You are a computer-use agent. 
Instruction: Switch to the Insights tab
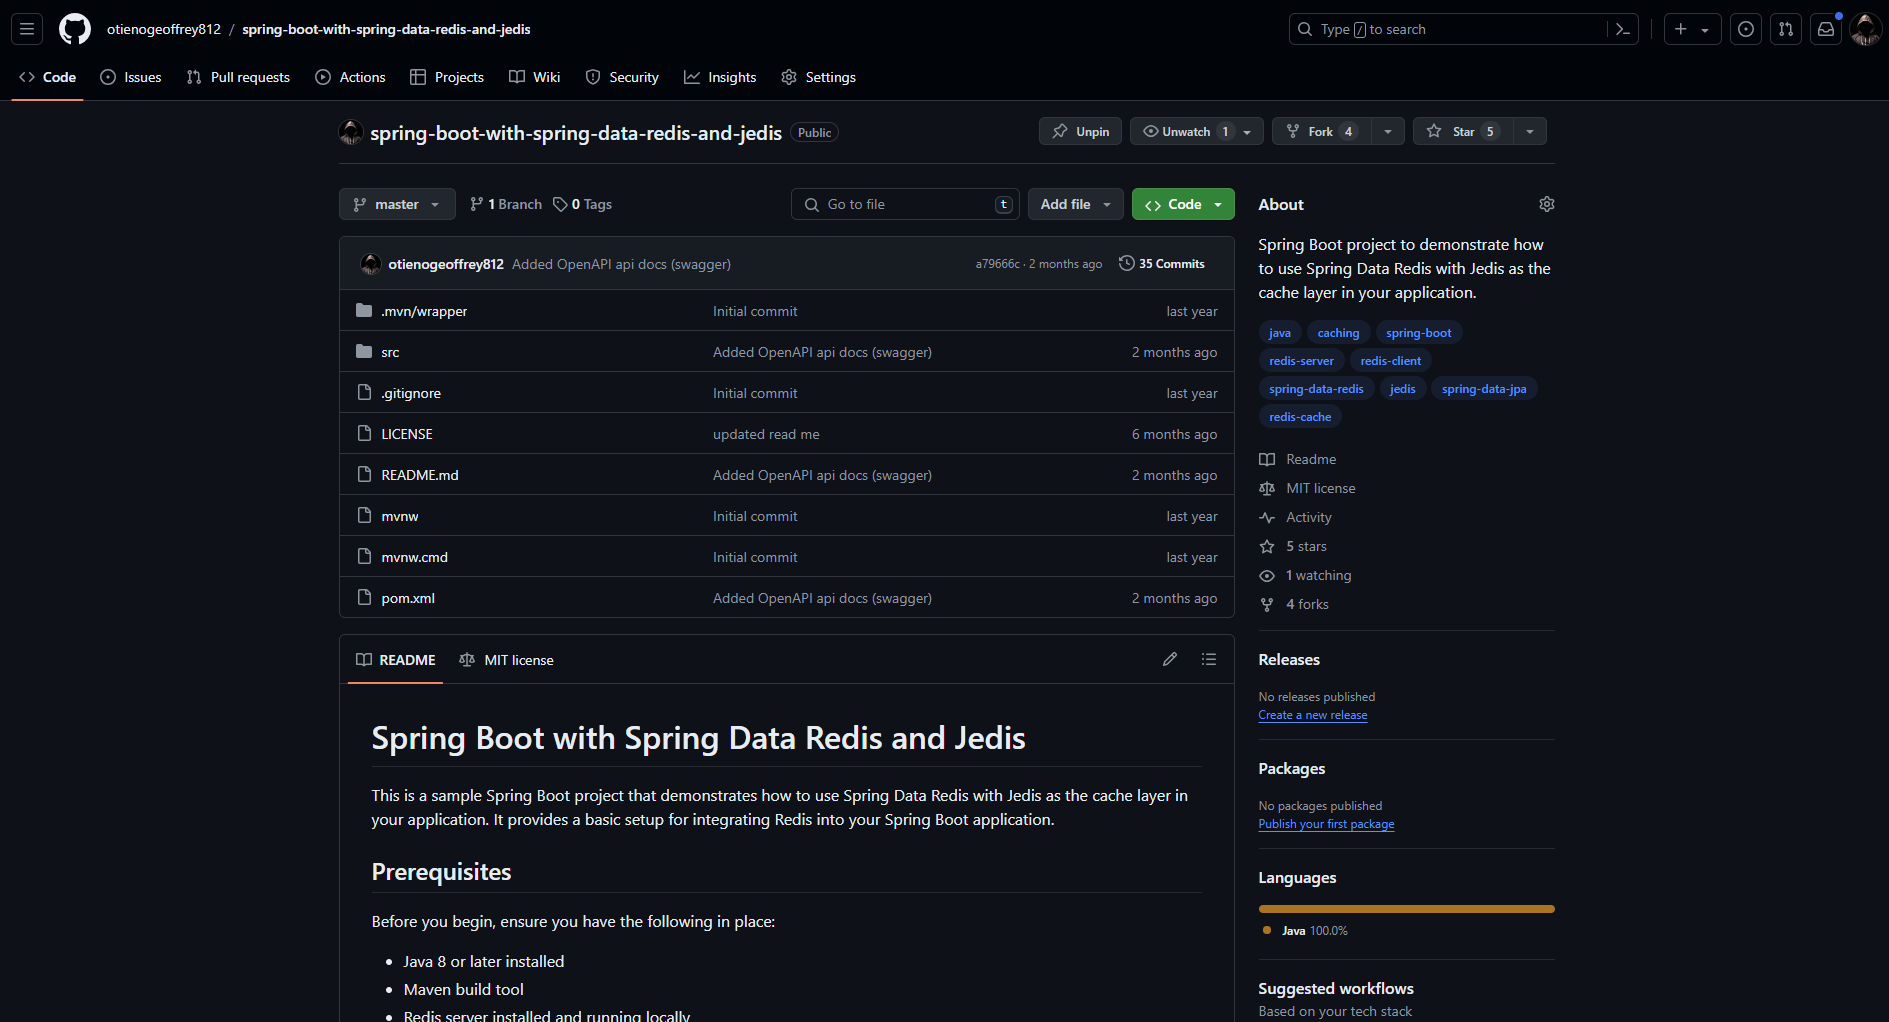[720, 77]
